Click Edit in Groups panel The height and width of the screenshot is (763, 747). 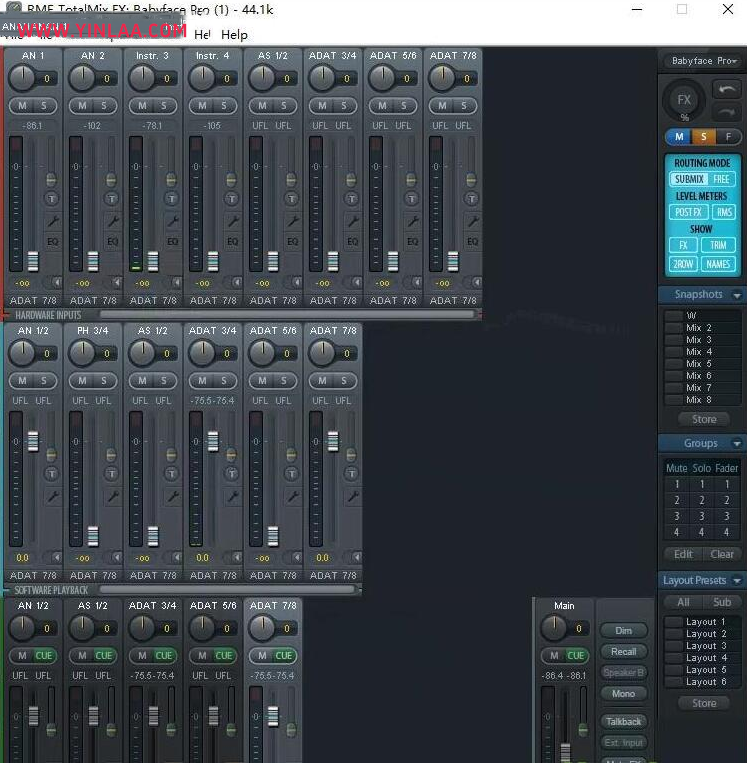683,554
